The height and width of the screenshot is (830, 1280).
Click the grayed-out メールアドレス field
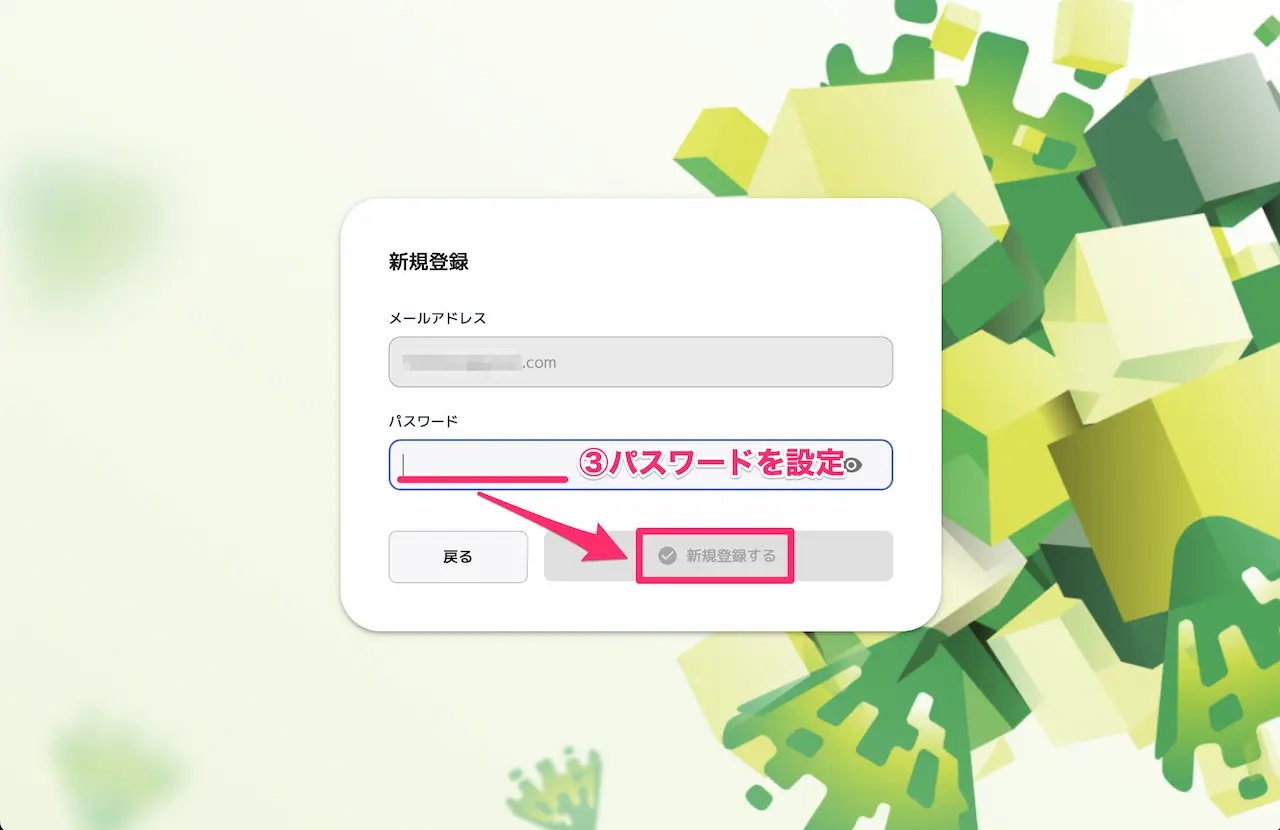point(640,362)
